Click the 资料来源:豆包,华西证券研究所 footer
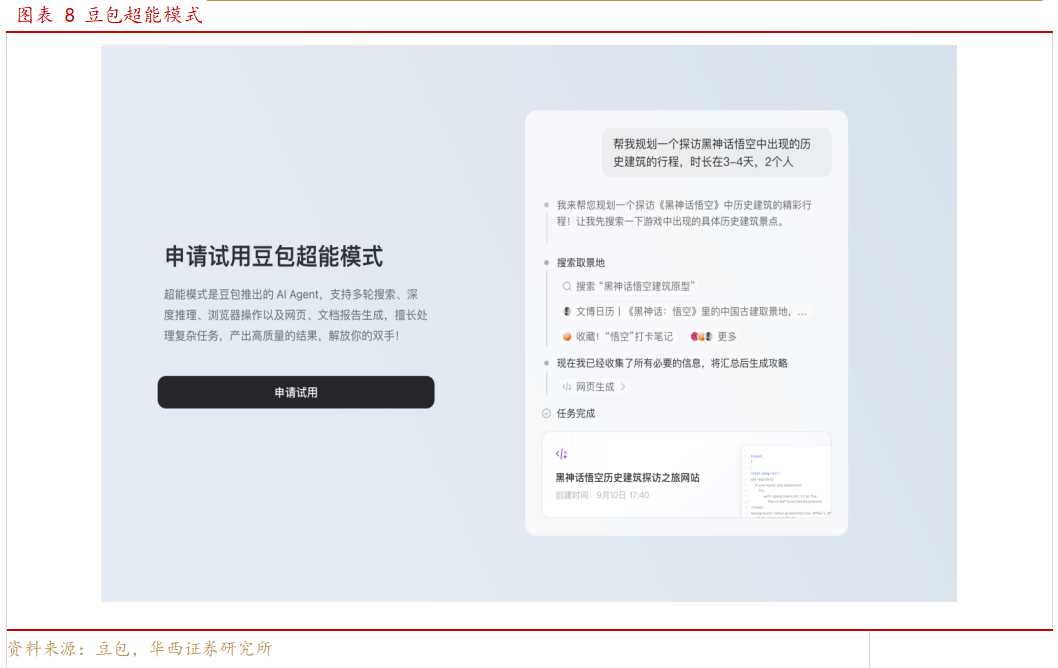The height and width of the screenshot is (668, 1058). [140, 649]
